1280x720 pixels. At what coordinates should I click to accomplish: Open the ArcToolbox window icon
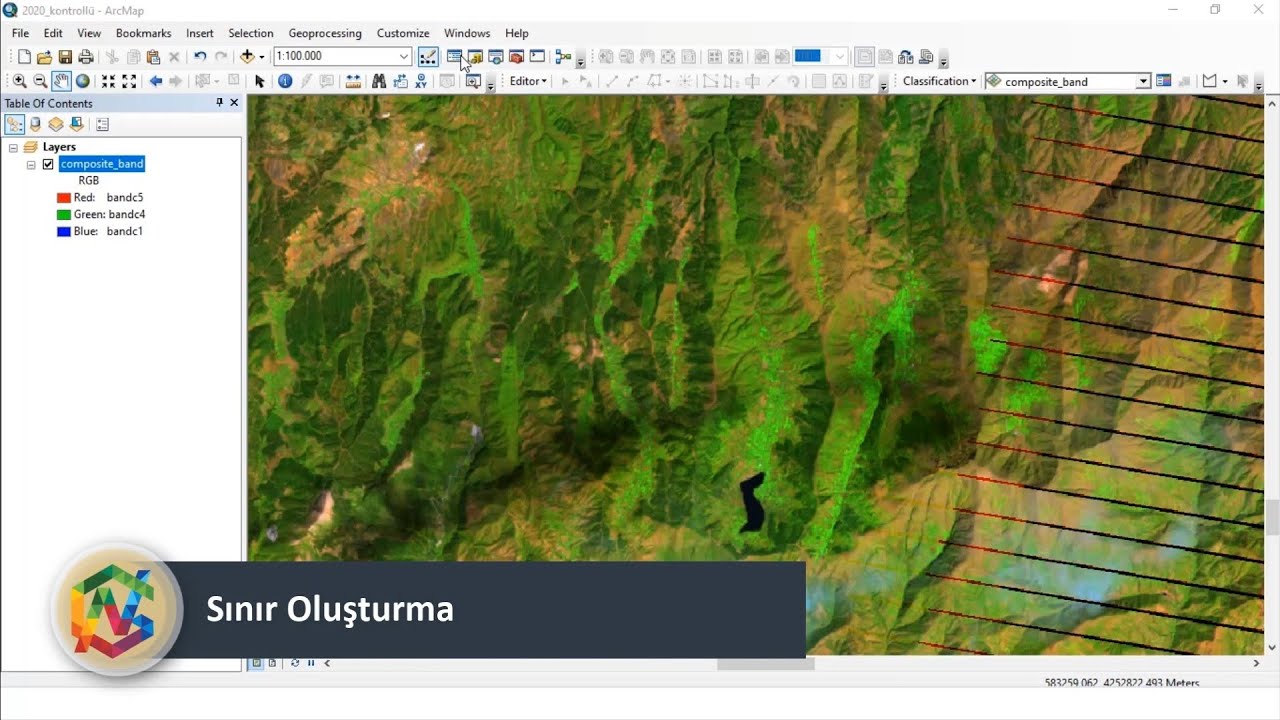tap(517, 57)
